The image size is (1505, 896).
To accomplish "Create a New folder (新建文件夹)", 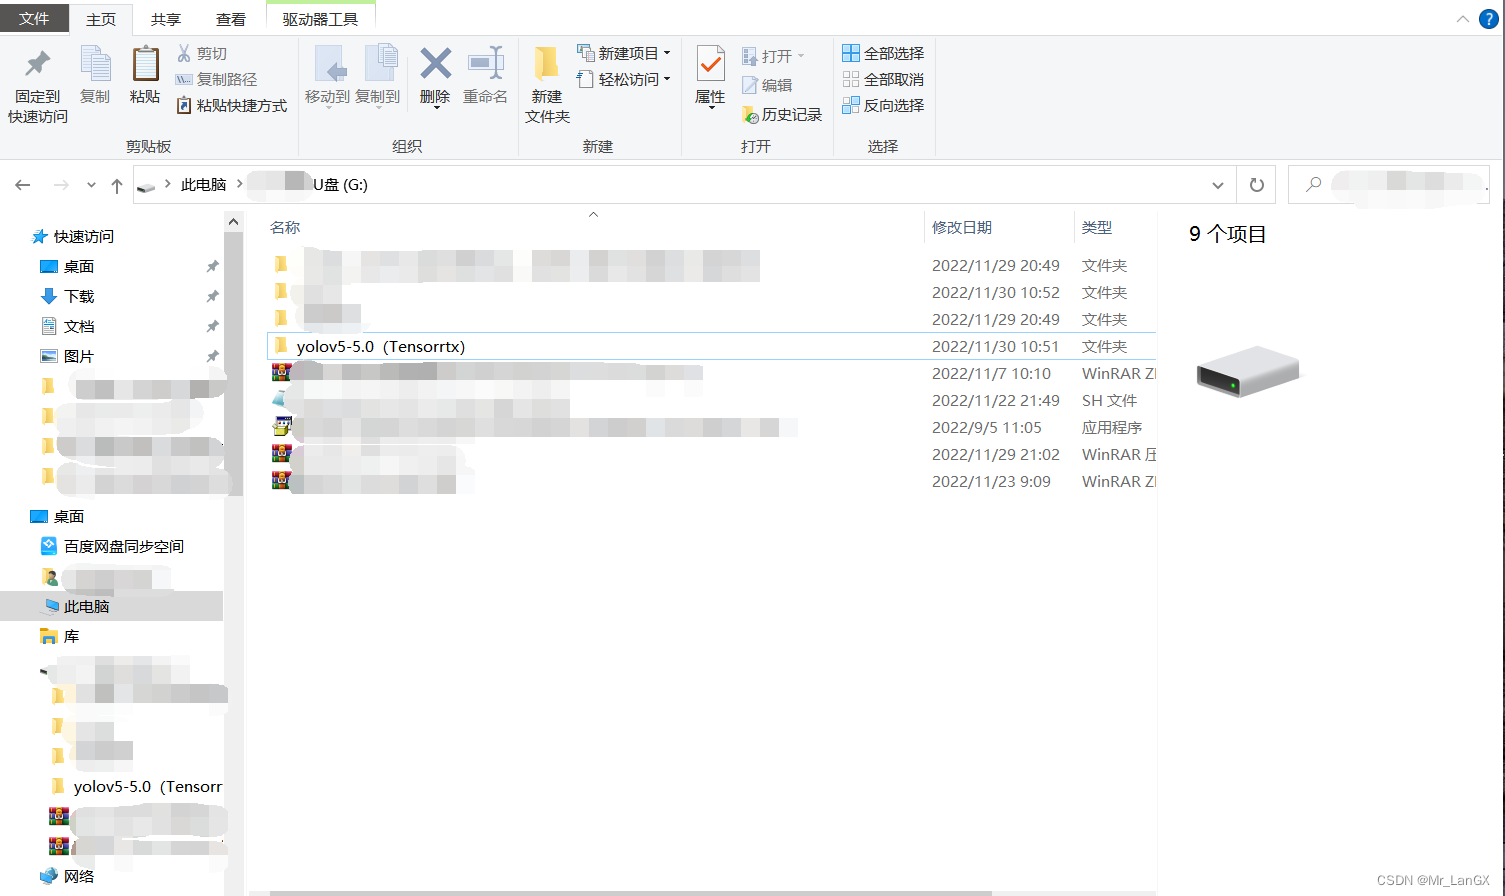I will click(x=547, y=86).
